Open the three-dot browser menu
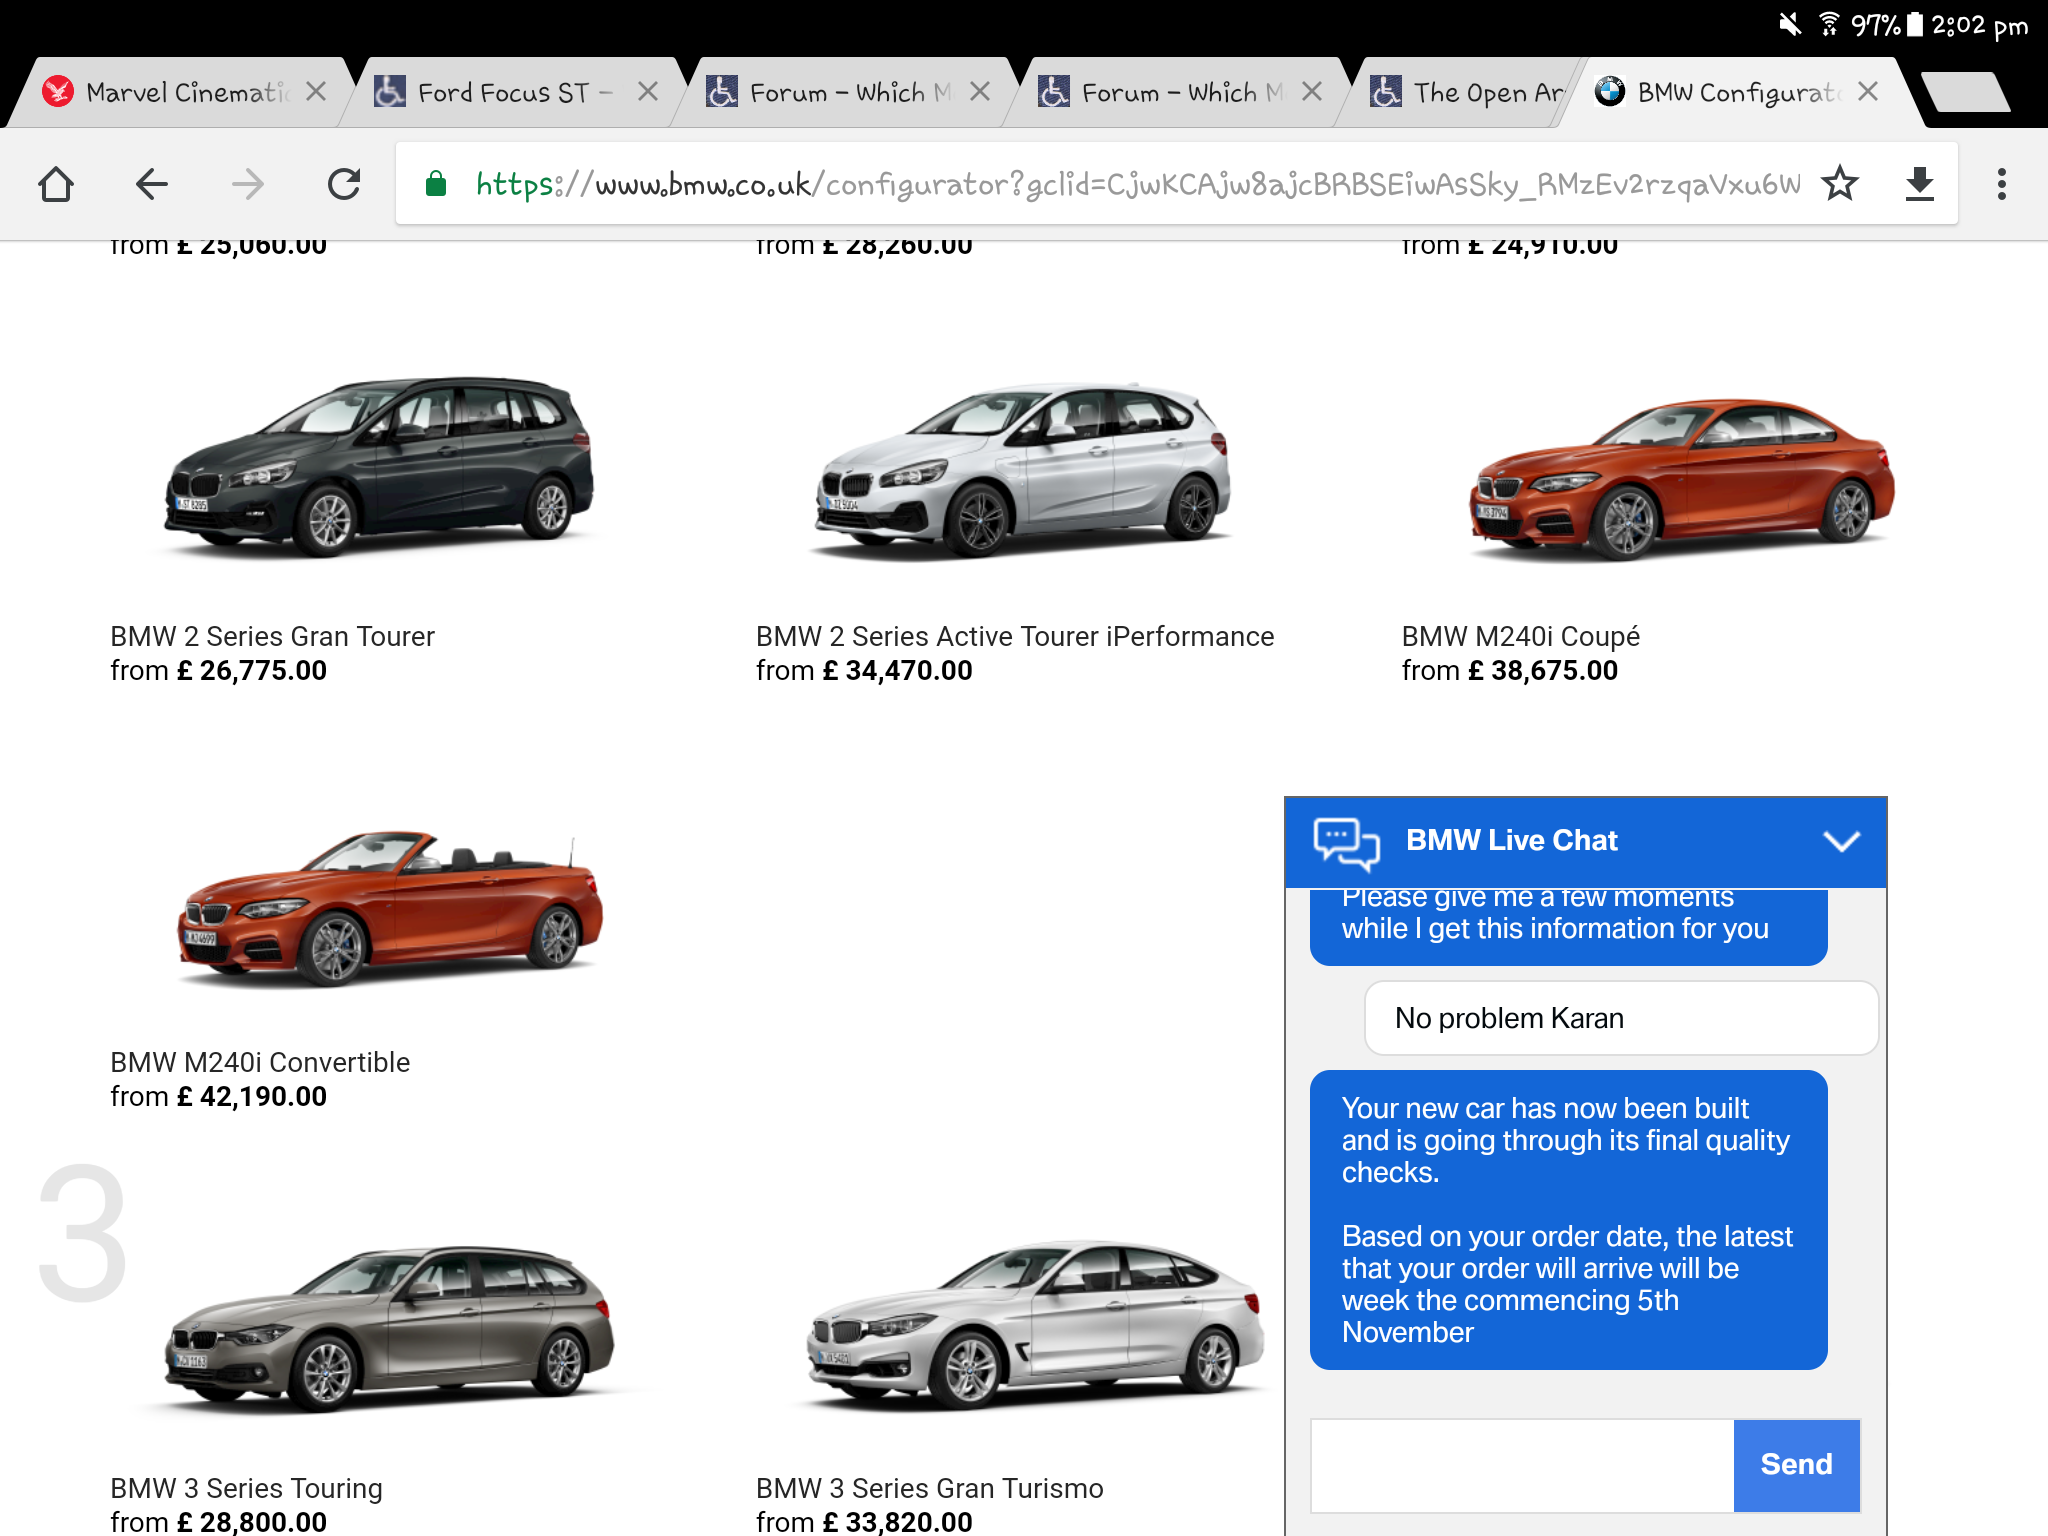 click(2001, 184)
